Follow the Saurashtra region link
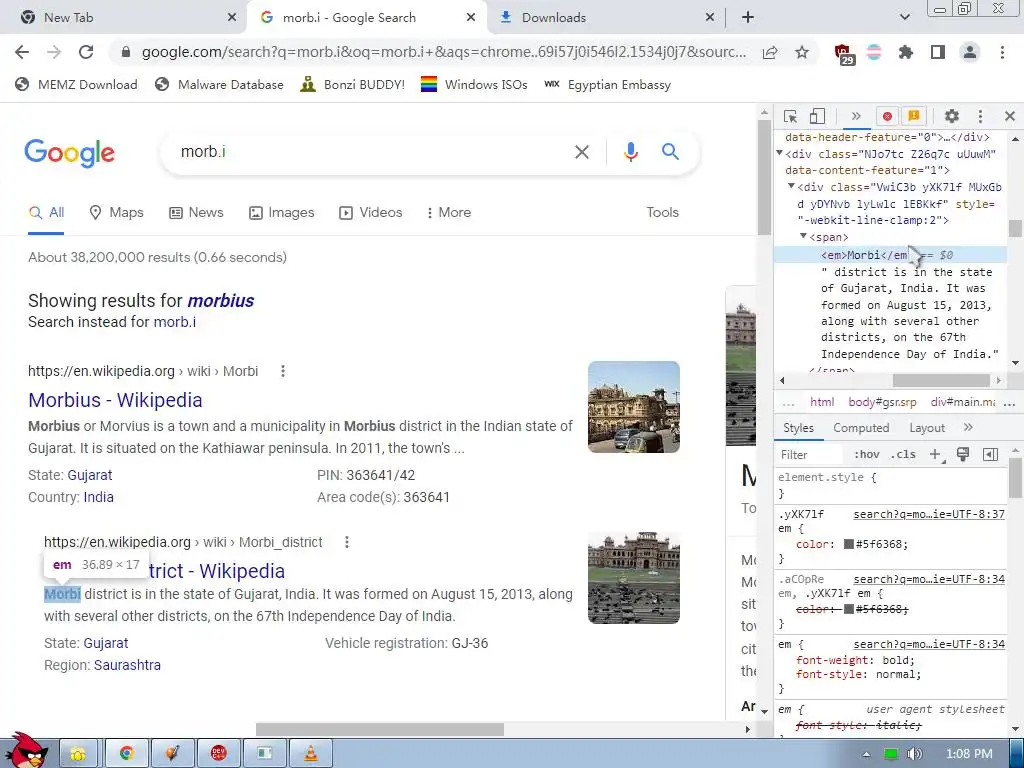The height and width of the screenshot is (768, 1024). click(x=127, y=665)
